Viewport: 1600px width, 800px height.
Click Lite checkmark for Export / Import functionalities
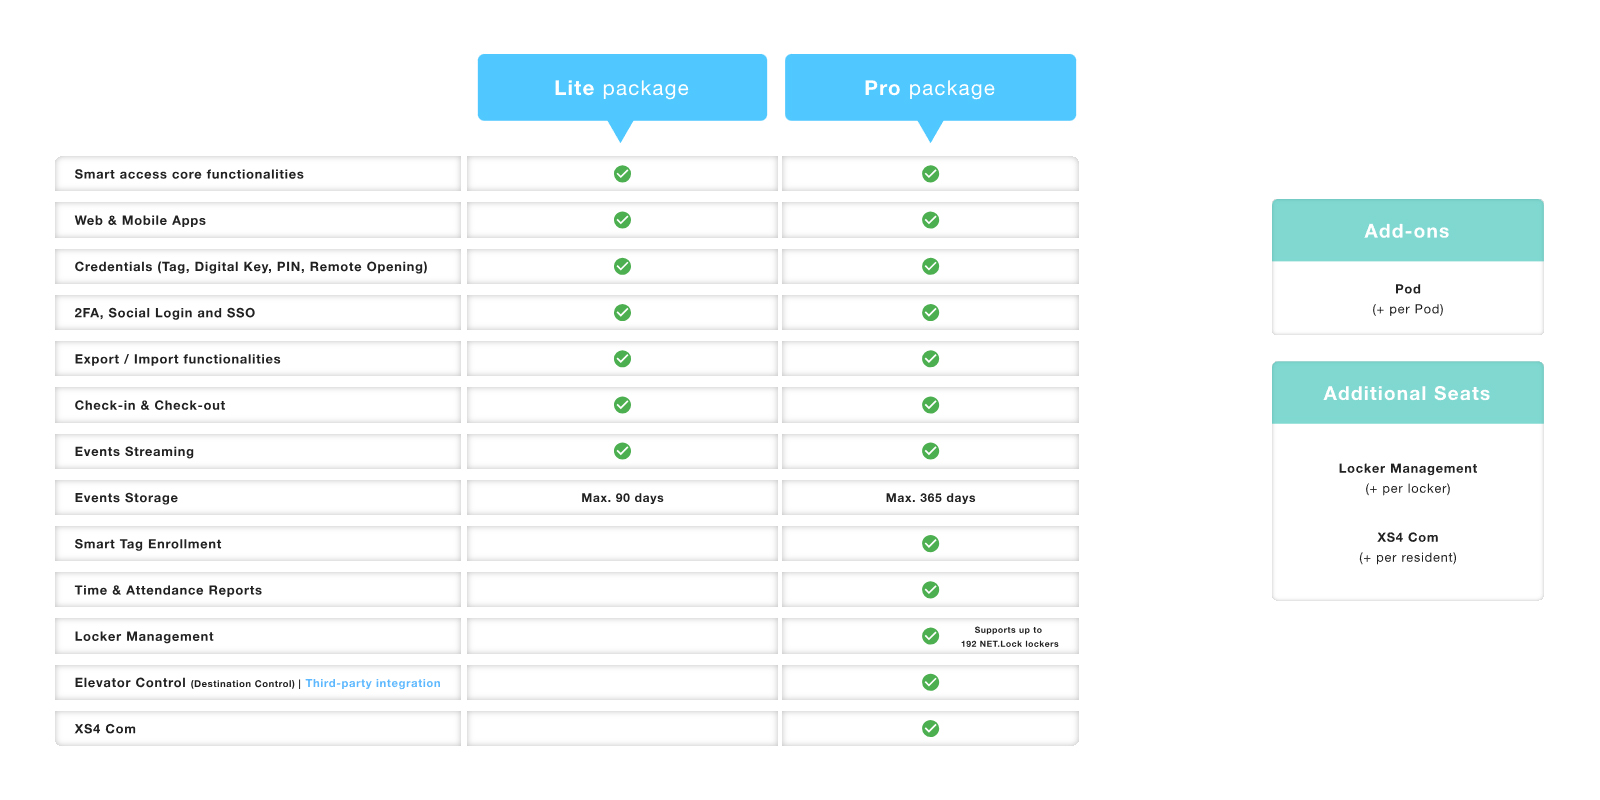(x=622, y=358)
